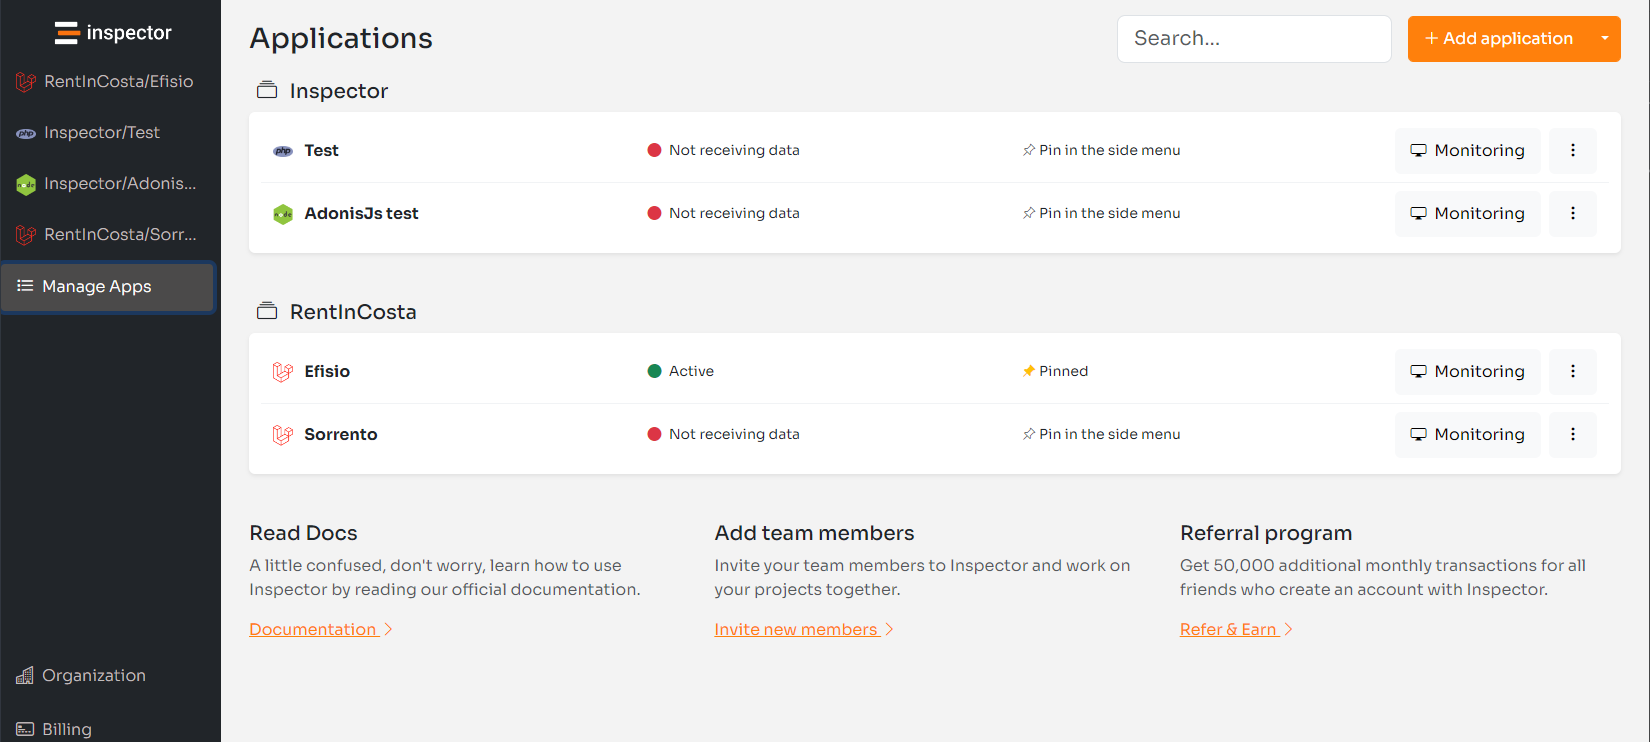Viewport: 1650px width, 742px height.
Task: Expand the Add application dropdown arrow
Action: coord(1604,39)
